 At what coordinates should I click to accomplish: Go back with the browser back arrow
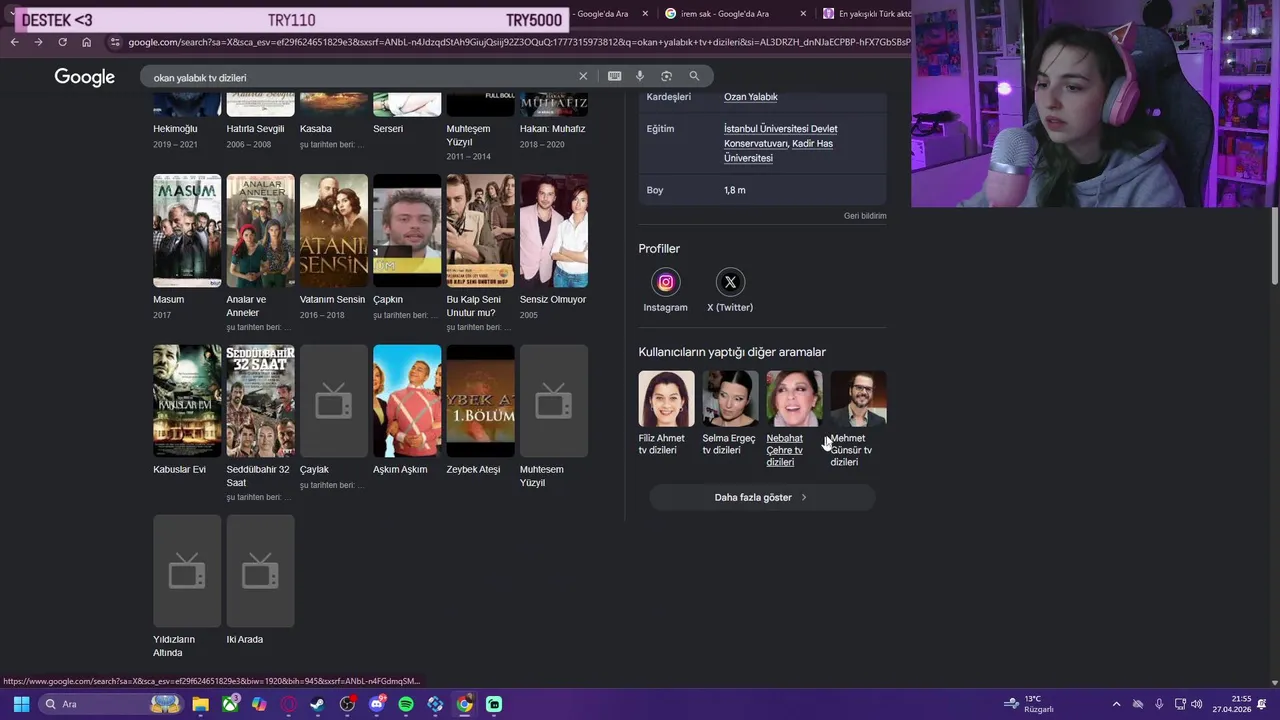click(x=14, y=42)
